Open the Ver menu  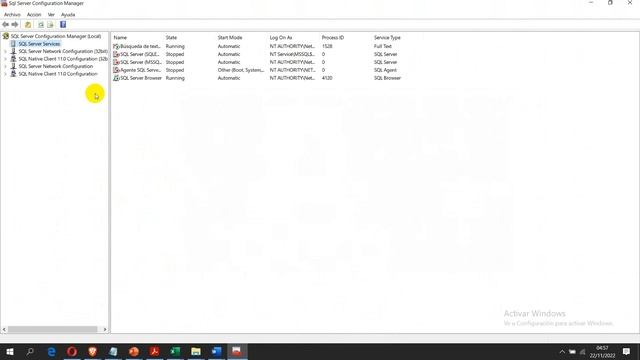point(51,15)
